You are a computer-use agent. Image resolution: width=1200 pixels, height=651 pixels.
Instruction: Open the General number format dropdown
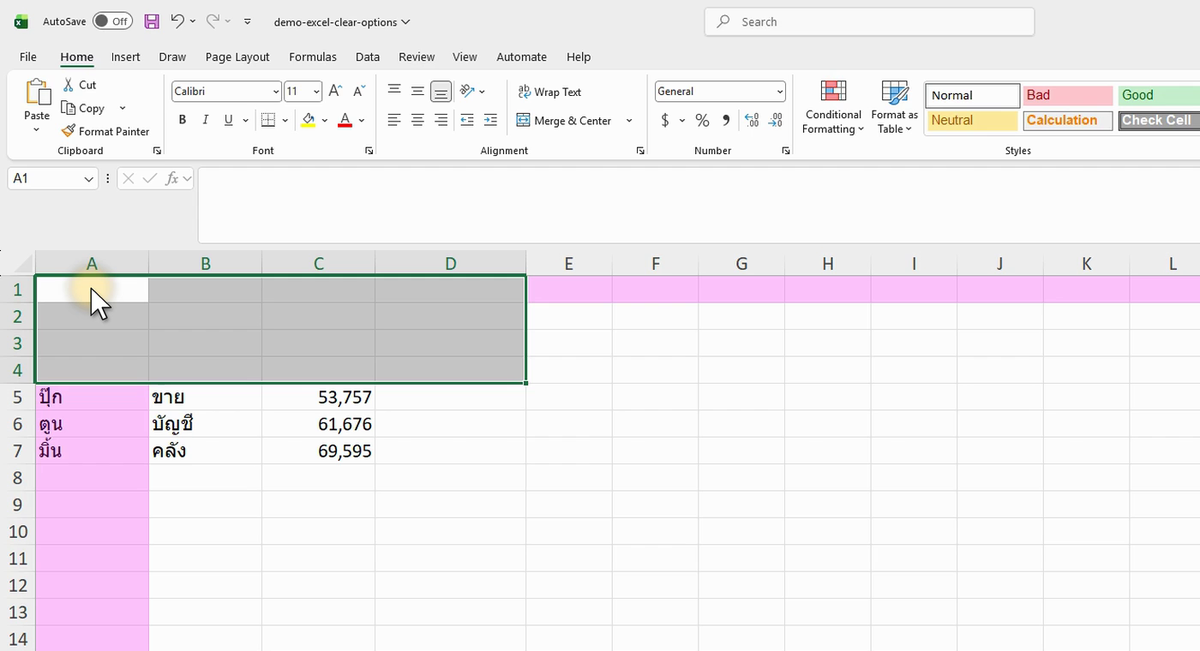point(780,91)
